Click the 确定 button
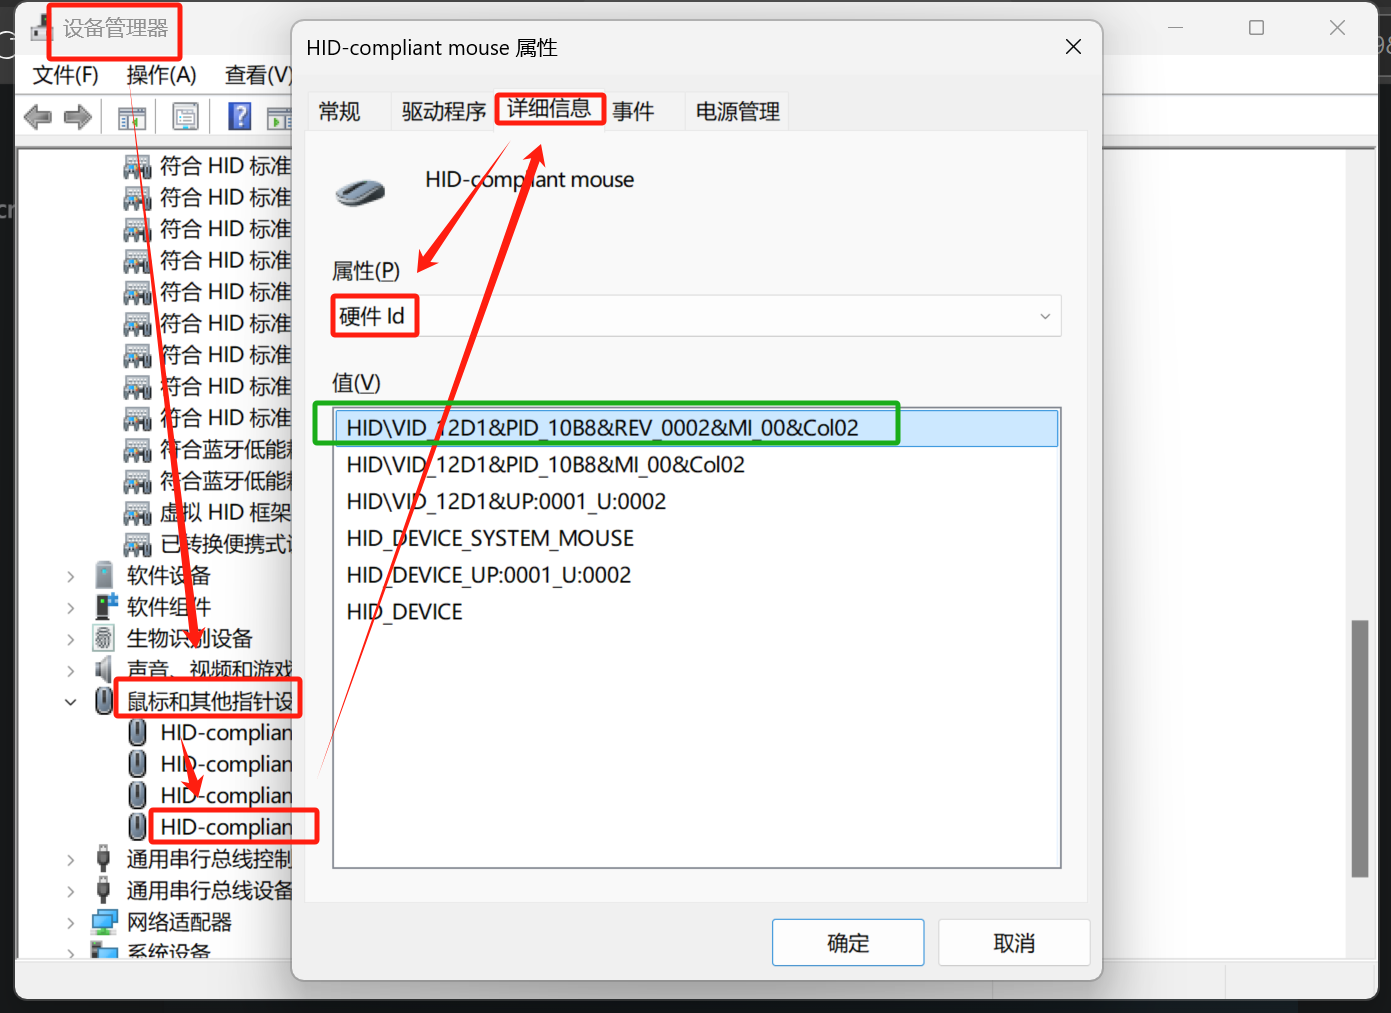The height and width of the screenshot is (1013, 1391). [847, 943]
